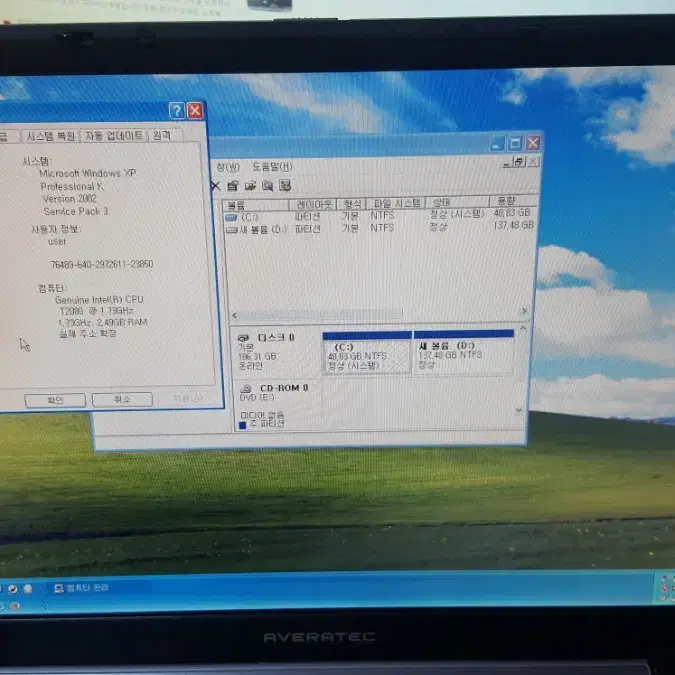The height and width of the screenshot is (675, 675).
Task: Click the product ID 76489-640-2972611-23850
Action: [x=102, y=264]
